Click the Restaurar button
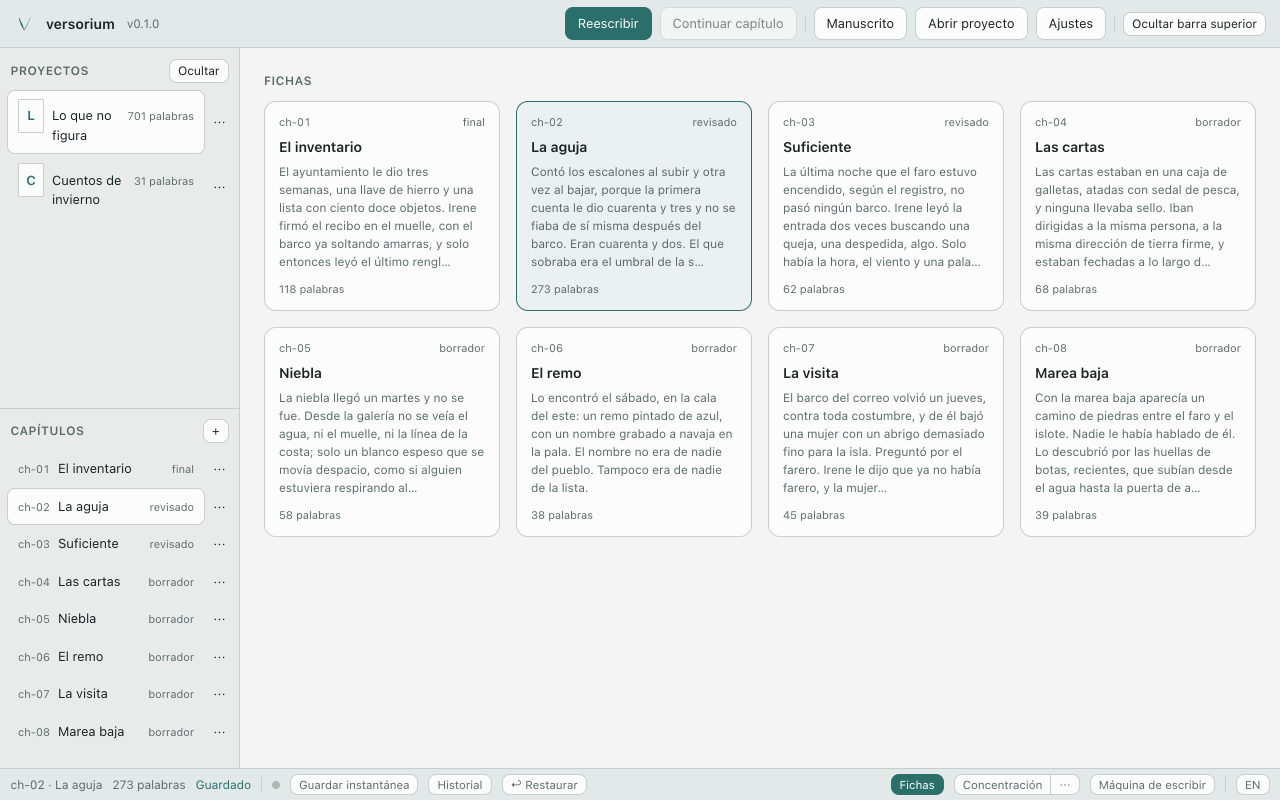 pyautogui.click(x=544, y=785)
